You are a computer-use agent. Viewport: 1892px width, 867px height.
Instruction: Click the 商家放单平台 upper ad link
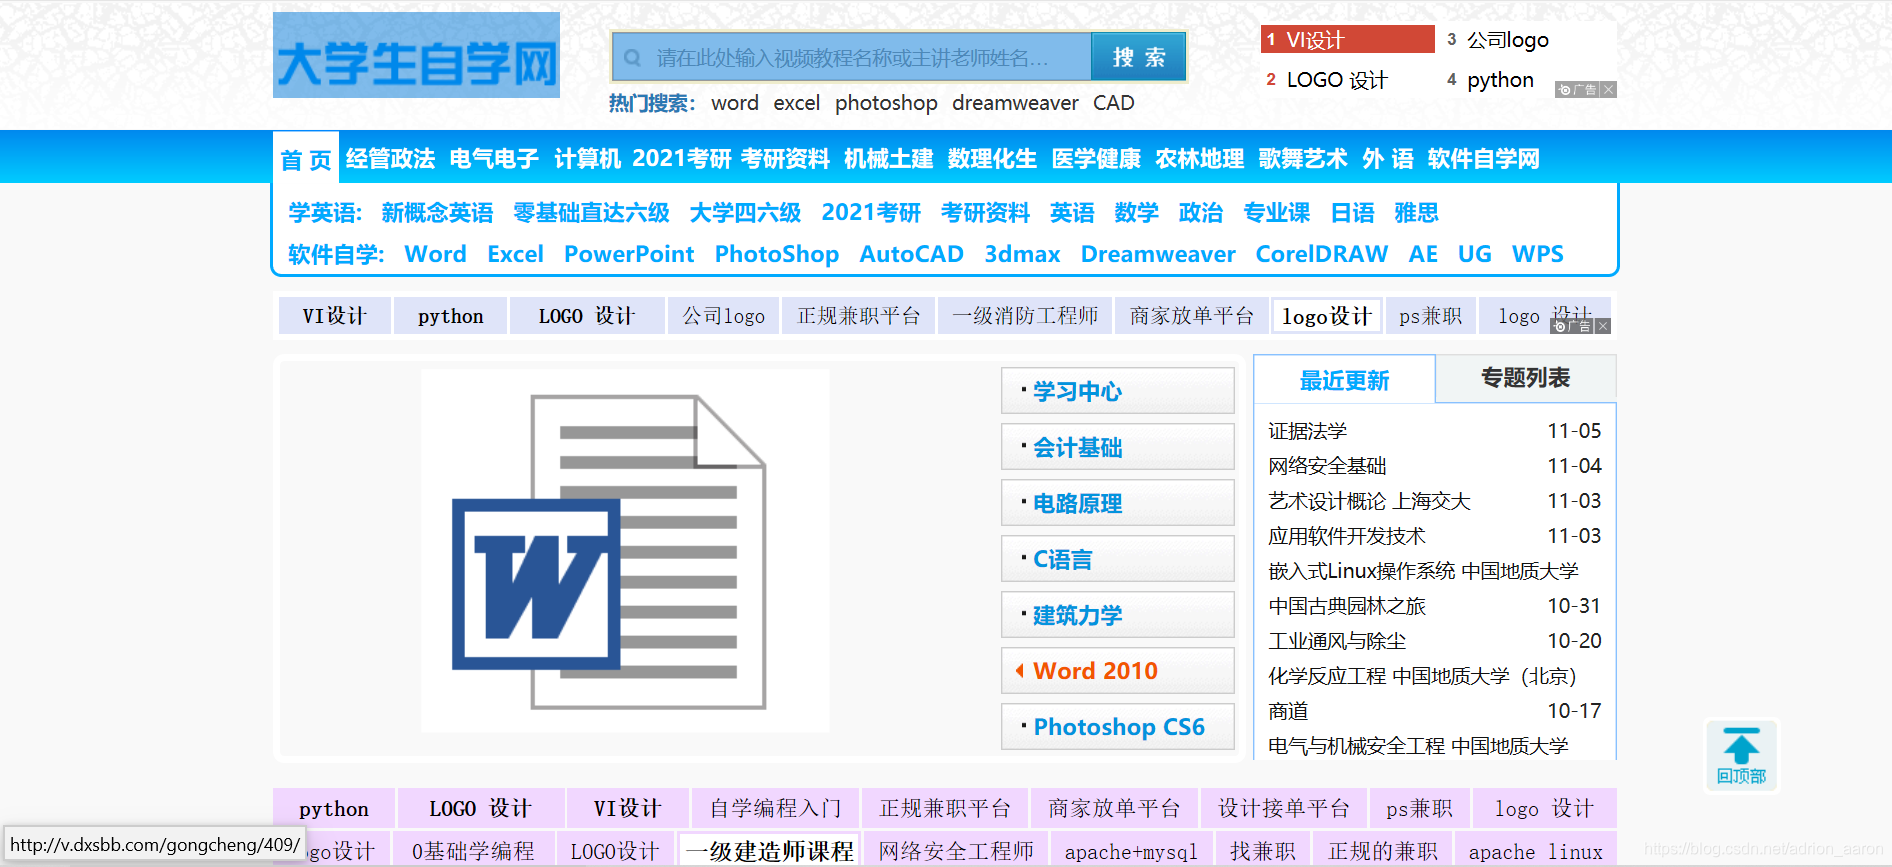[1191, 316]
